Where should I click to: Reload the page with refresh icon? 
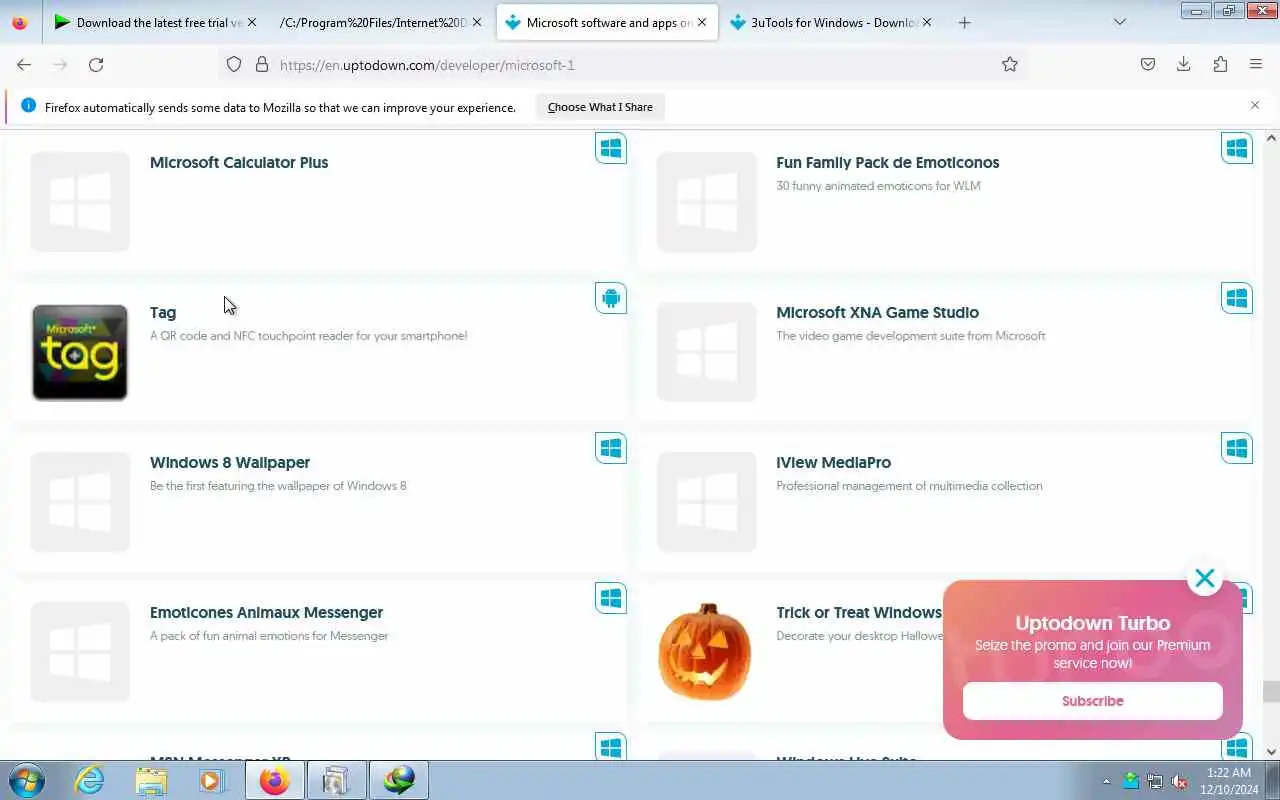(96, 64)
